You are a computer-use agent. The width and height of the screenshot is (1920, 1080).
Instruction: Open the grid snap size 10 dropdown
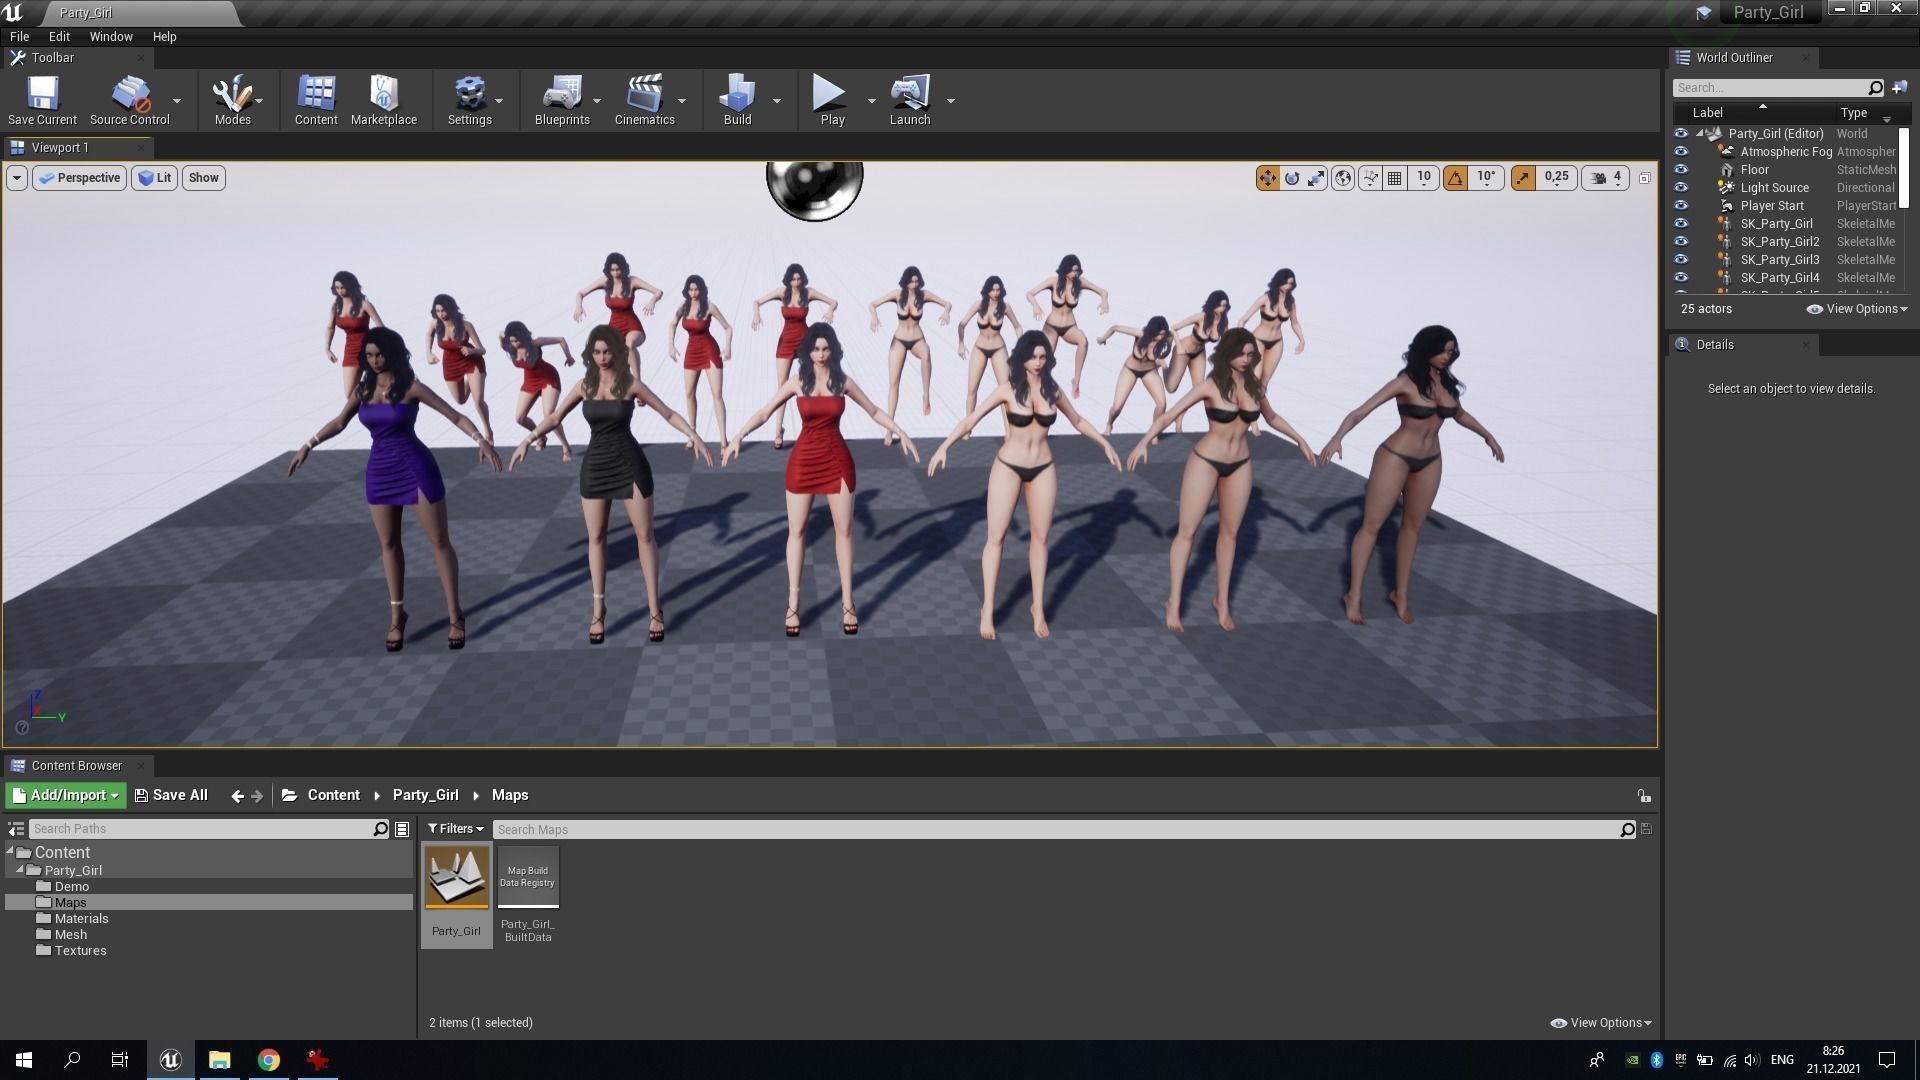coord(1424,178)
